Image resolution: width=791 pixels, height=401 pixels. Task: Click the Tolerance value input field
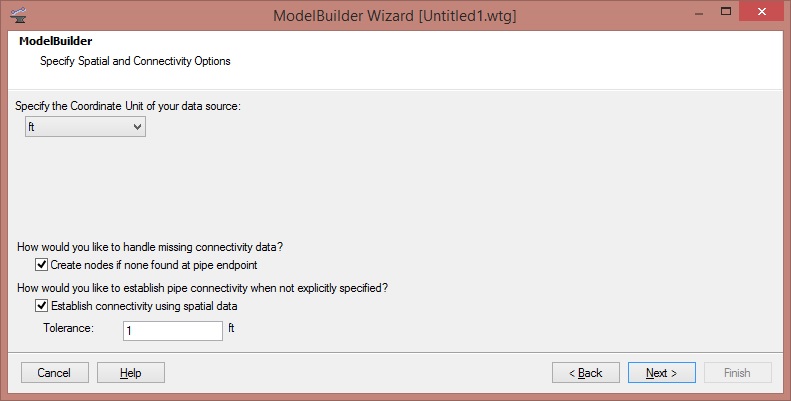(172, 330)
